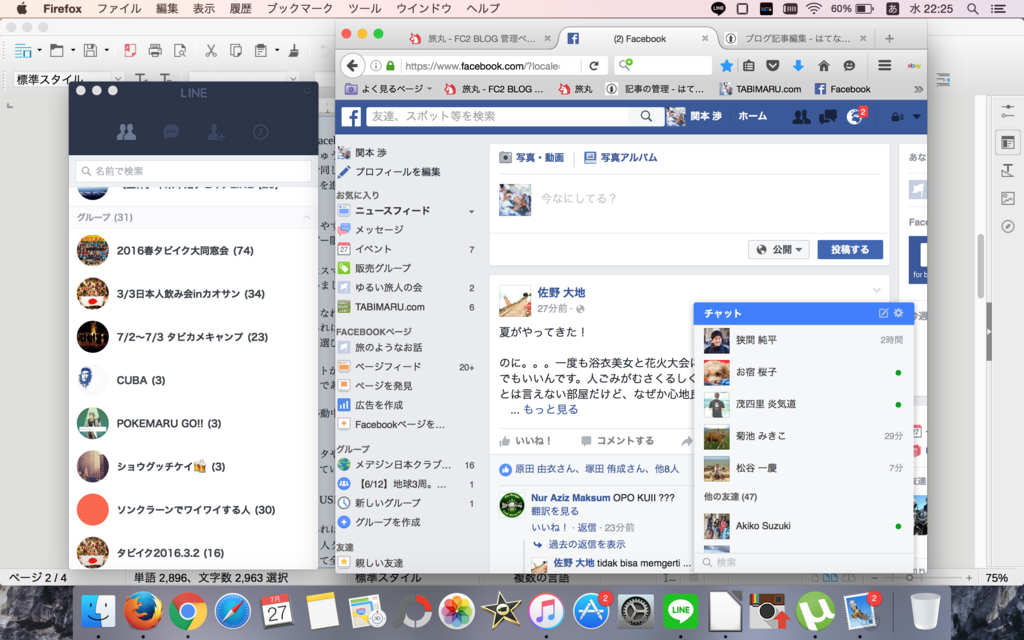1024x640 pixels.
Task: Click cut scissors icon in word processor
Action: 210,50
